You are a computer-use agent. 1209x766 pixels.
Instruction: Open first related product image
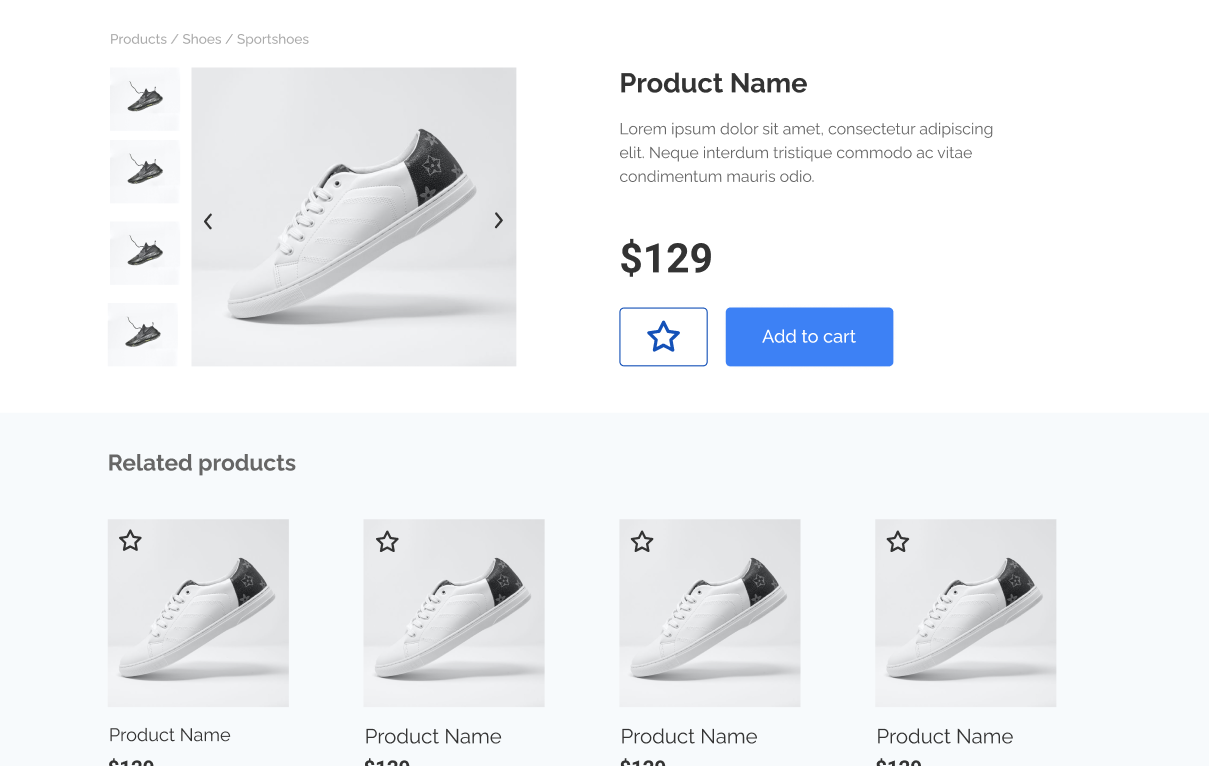coord(198,613)
